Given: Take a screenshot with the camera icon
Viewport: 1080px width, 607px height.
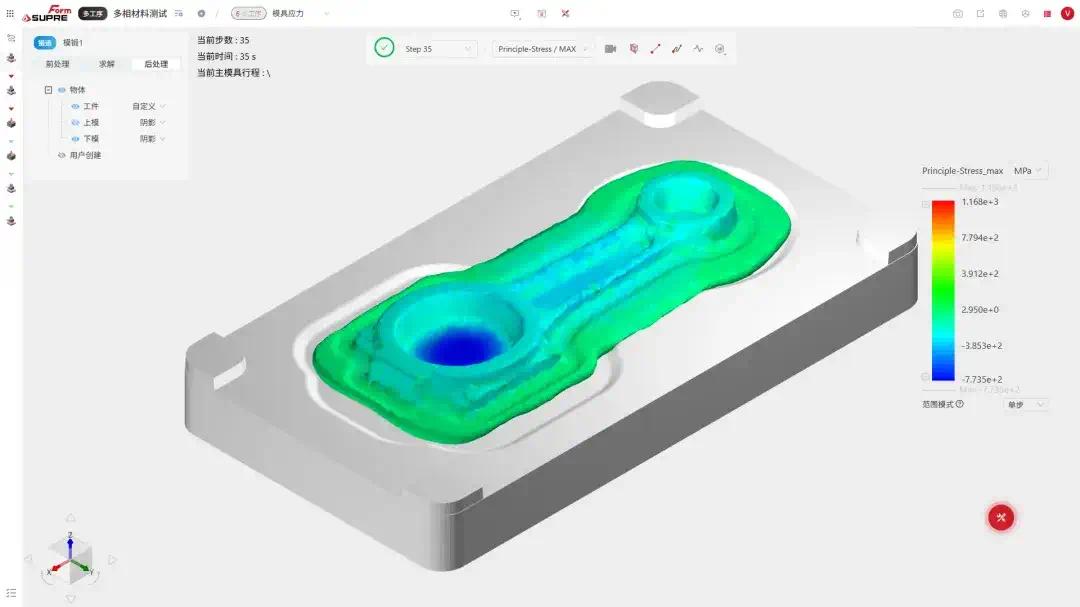Looking at the screenshot, I should point(957,14).
